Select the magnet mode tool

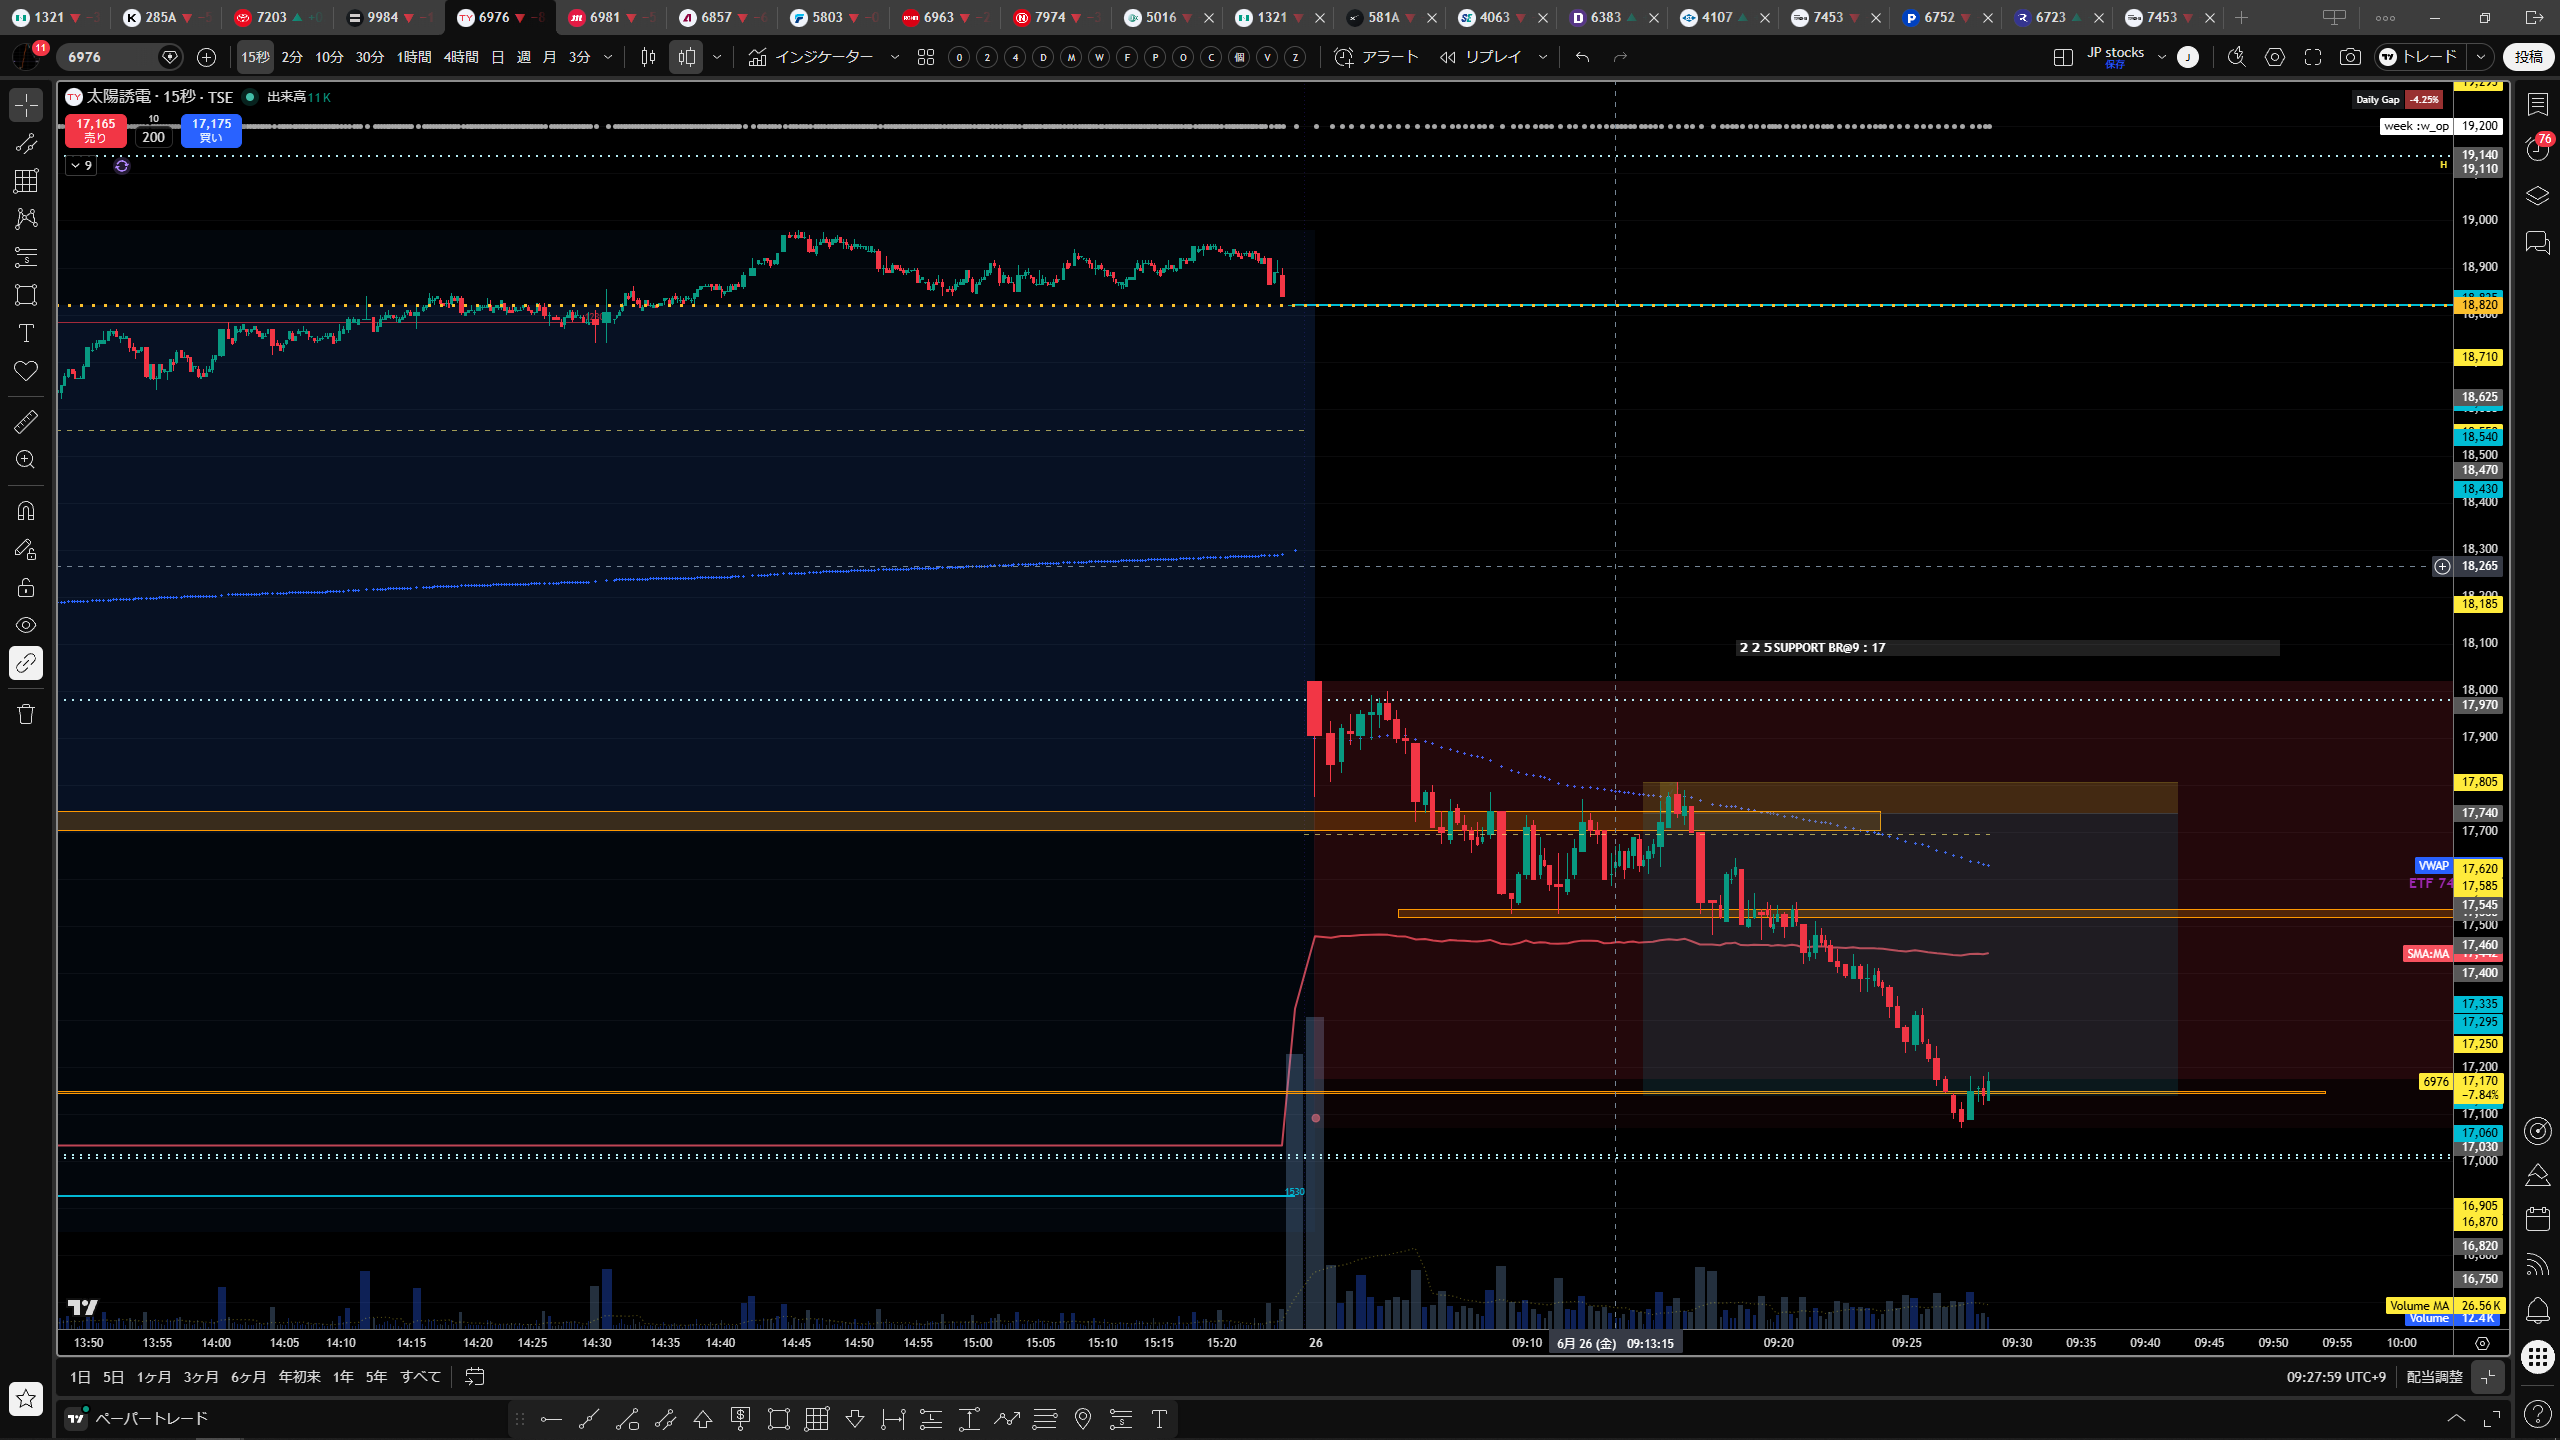(x=26, y=511)
